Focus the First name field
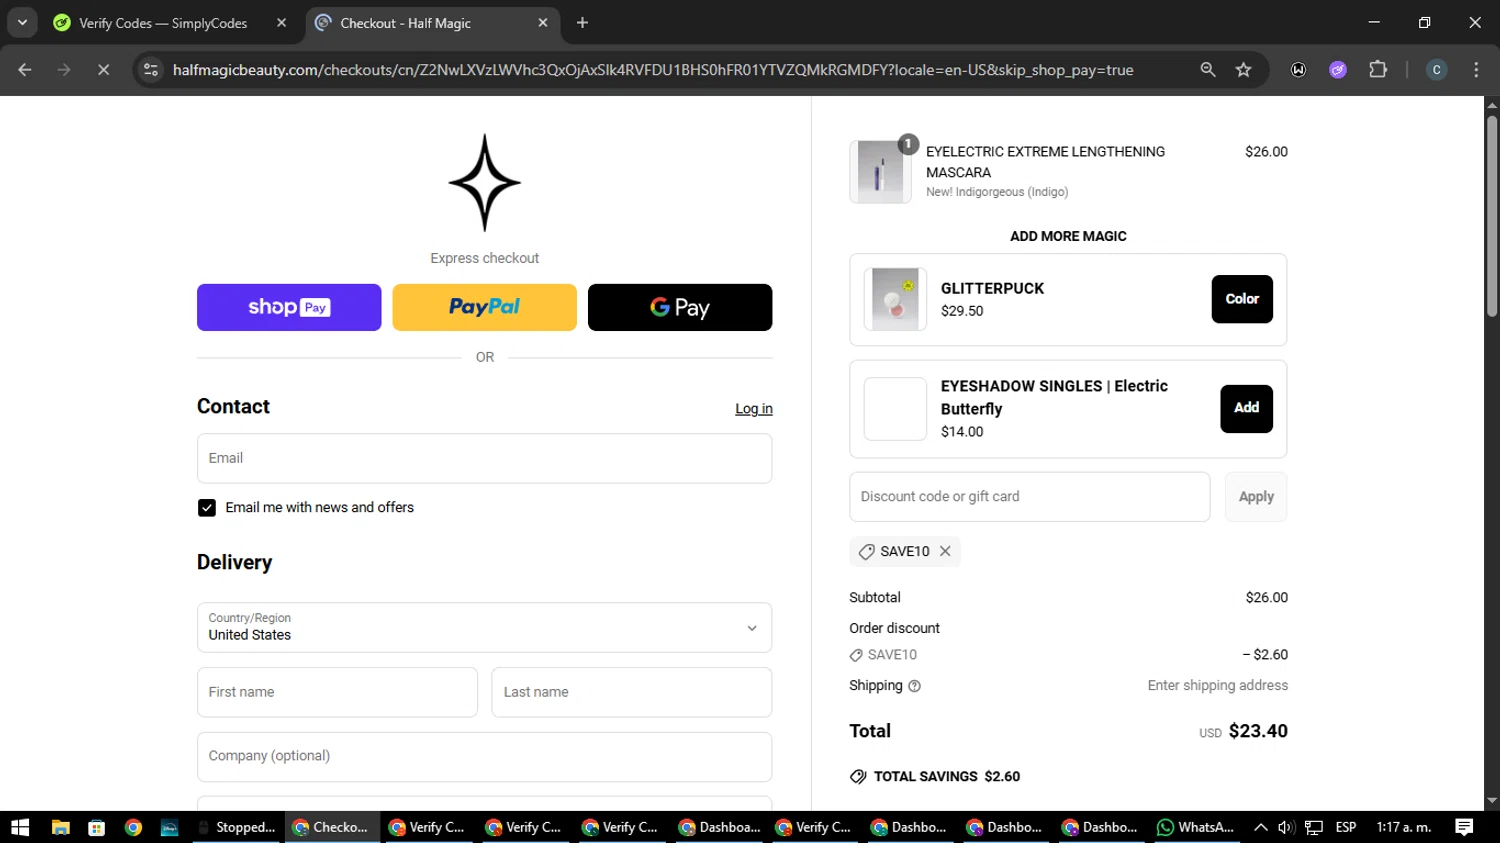This screenshot has width=1500, height=843. (x=337, y=692)
